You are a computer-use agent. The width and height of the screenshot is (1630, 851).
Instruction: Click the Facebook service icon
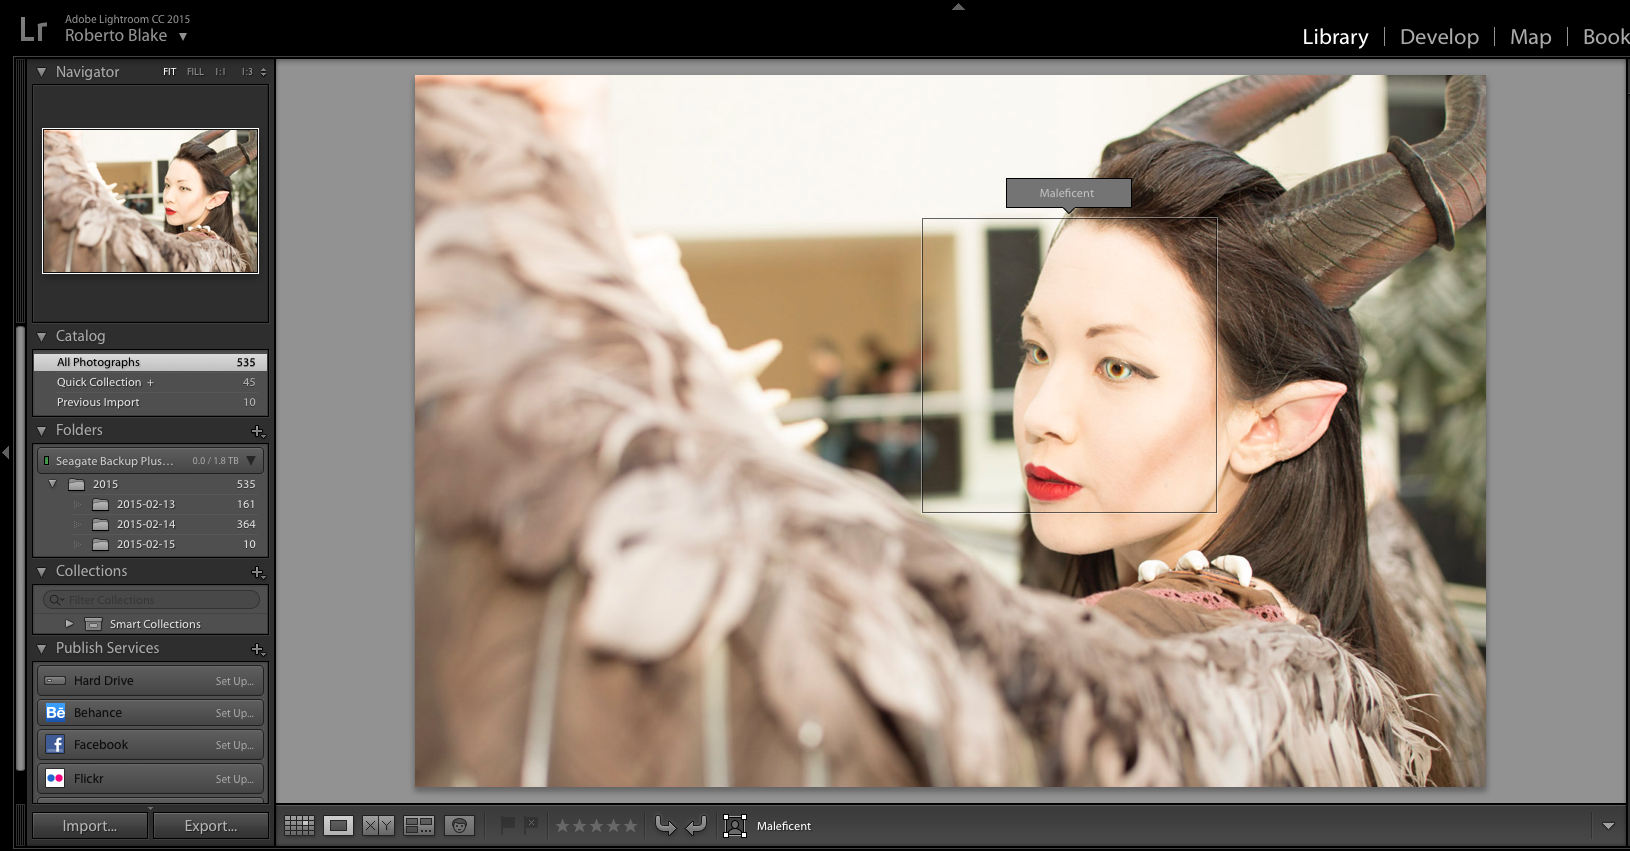(x=55, y=744)
